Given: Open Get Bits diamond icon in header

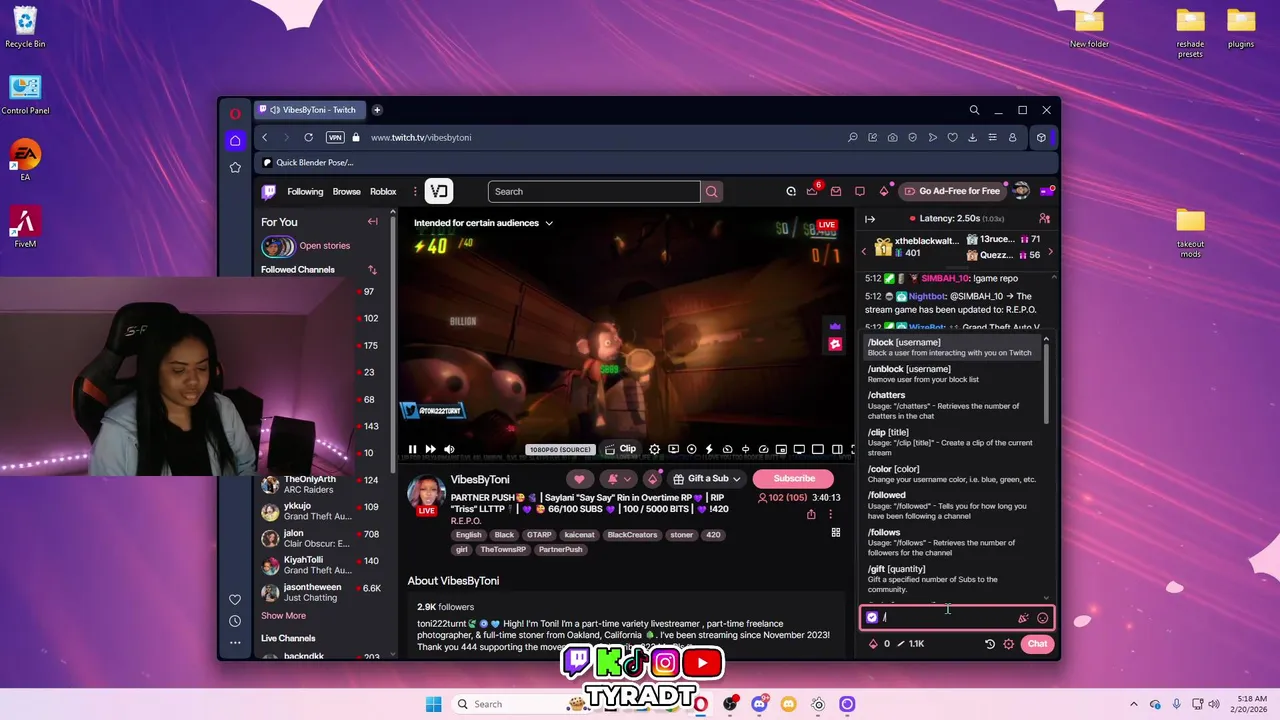Looking at the screenshot, I should (884, 192).
